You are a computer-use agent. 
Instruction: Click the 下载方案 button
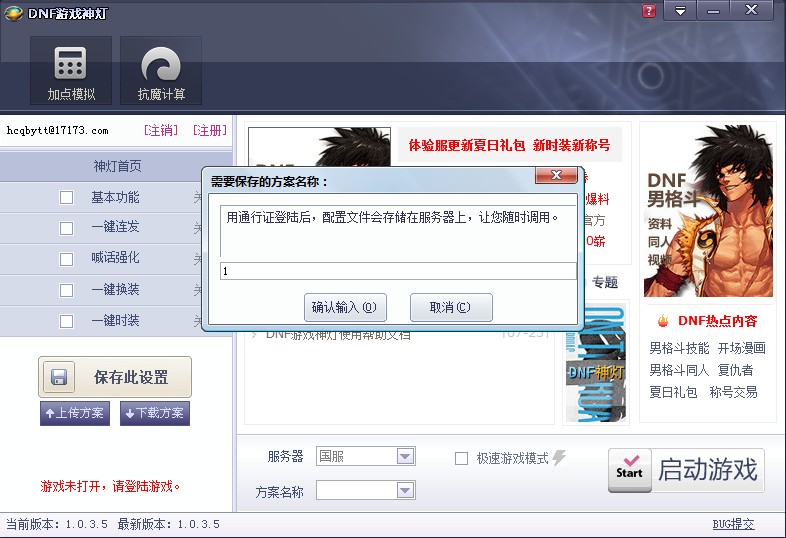coord(155,413)
